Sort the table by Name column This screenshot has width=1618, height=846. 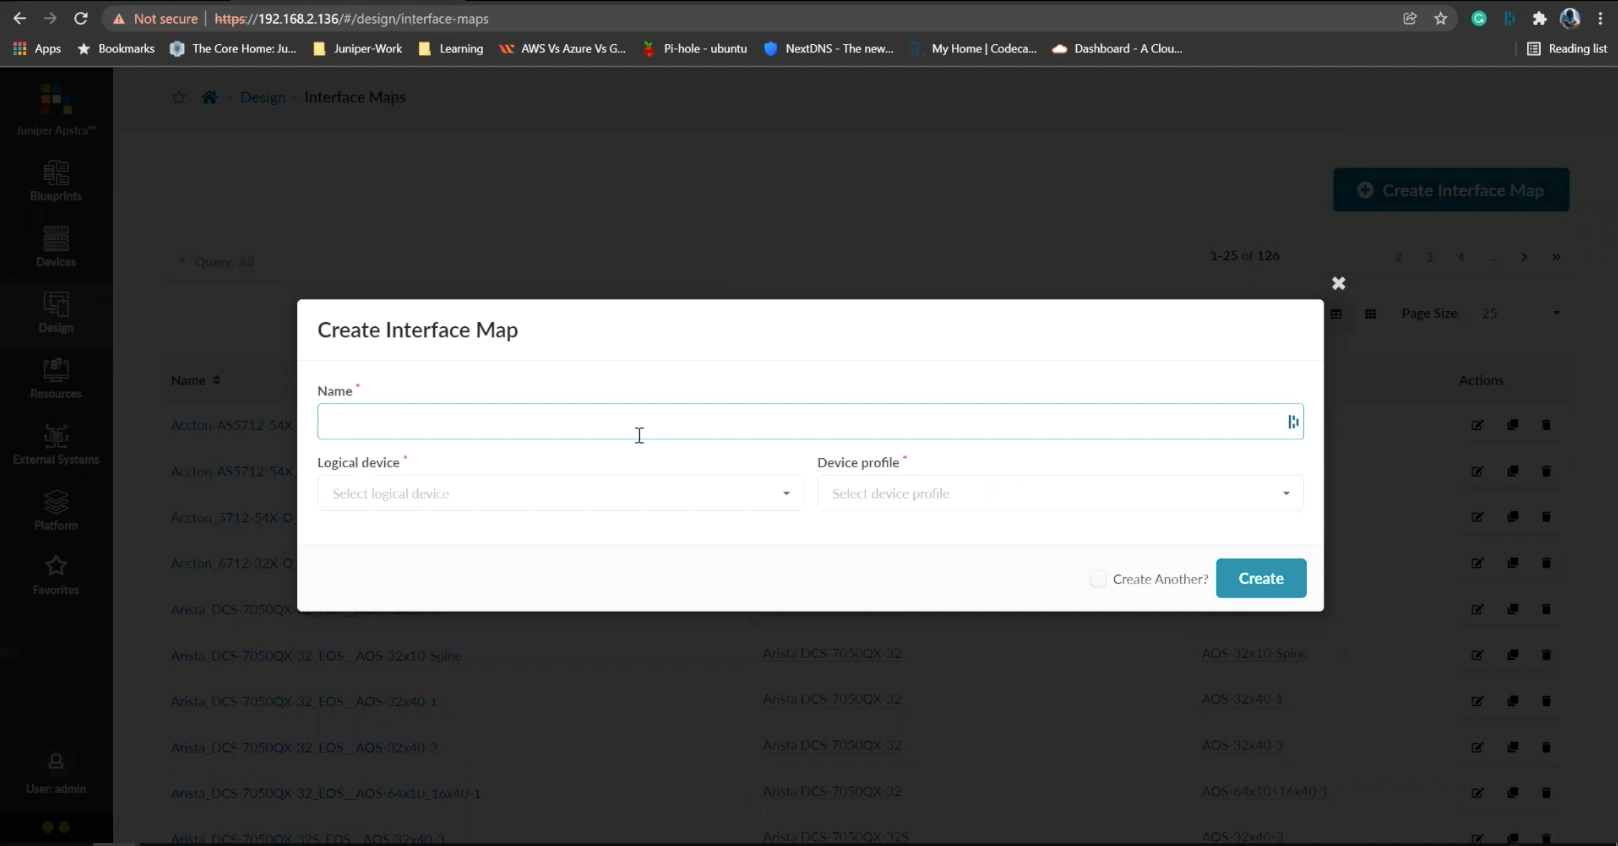click(x=195, y=380)
